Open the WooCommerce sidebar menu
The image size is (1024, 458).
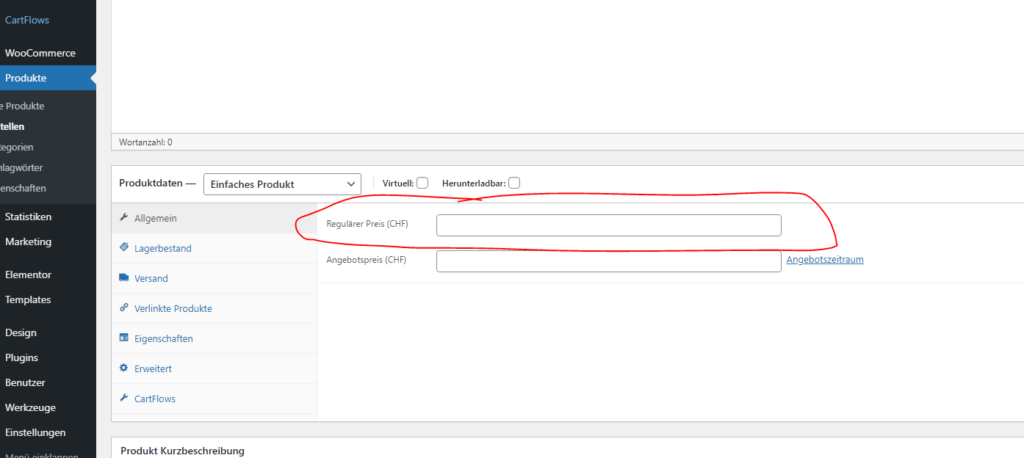tap(40, 53)
